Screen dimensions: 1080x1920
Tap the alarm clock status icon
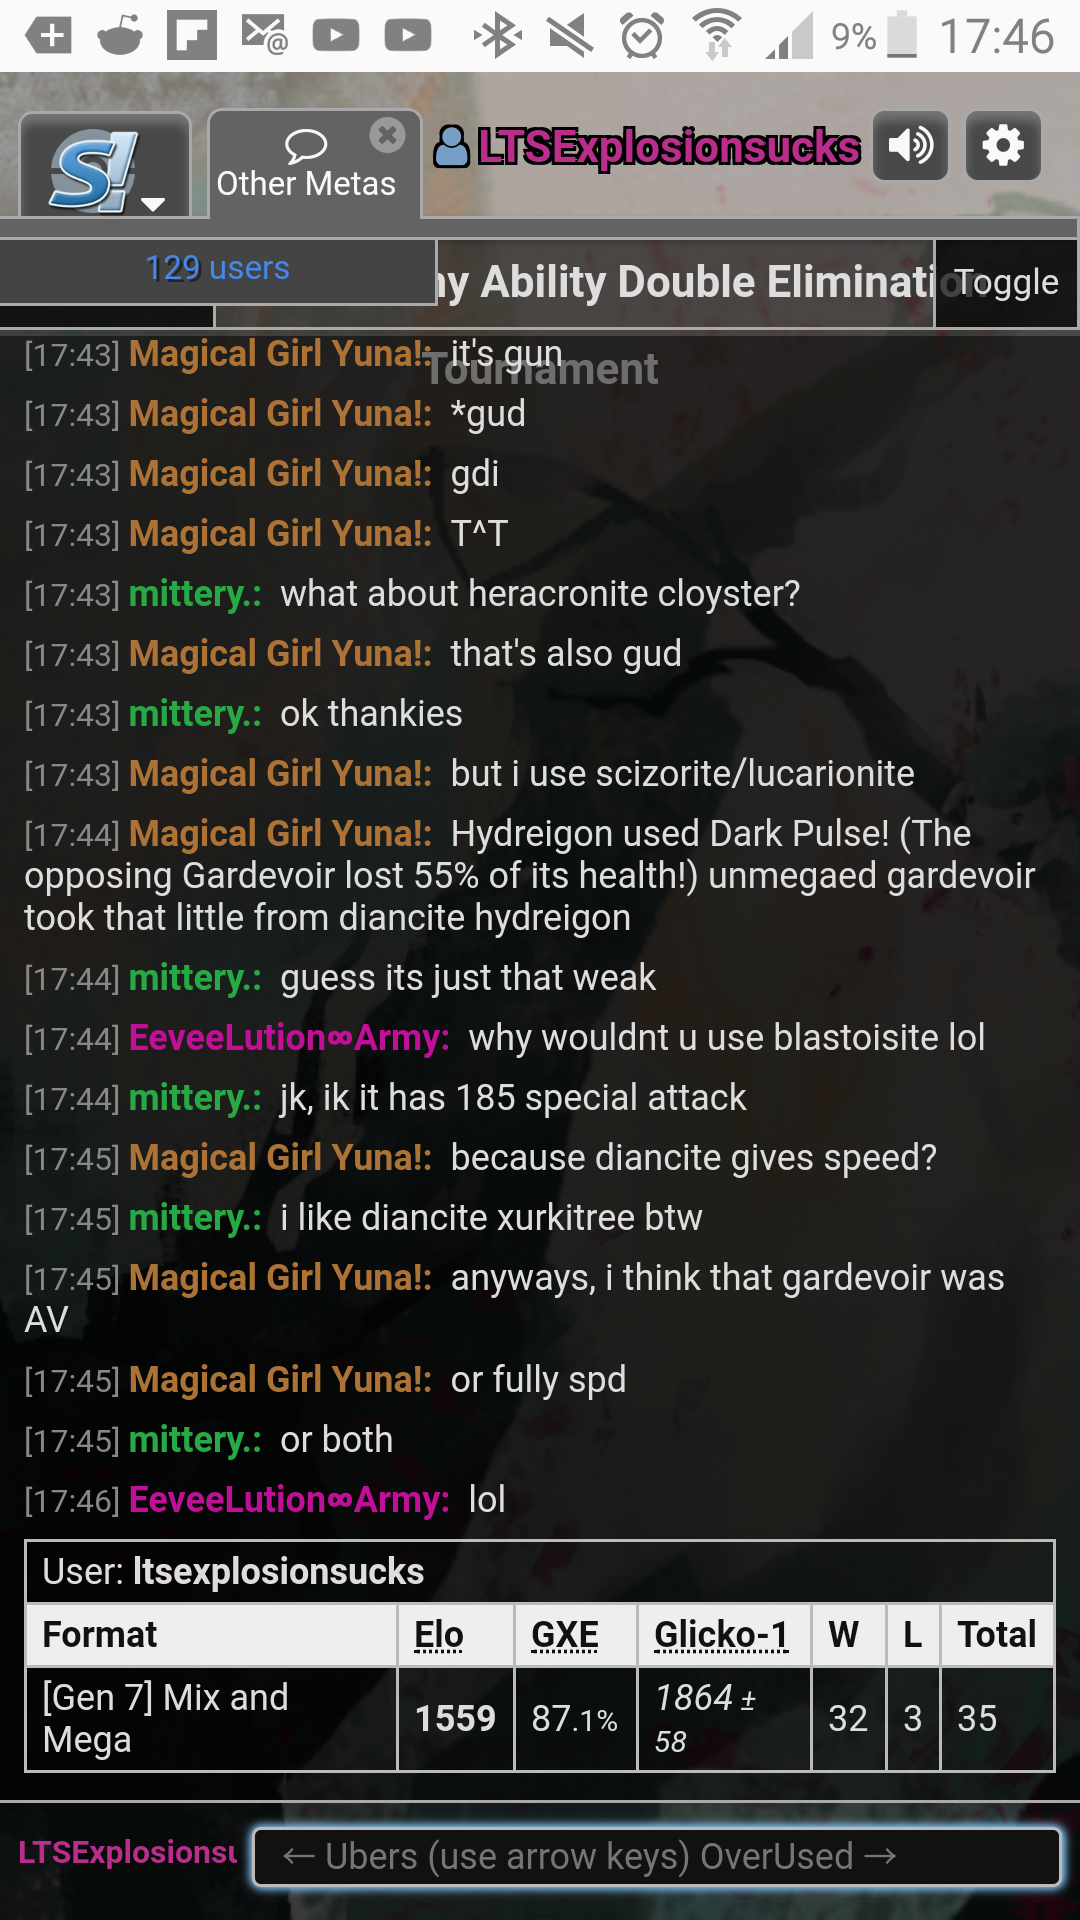[x=642, y=36]
